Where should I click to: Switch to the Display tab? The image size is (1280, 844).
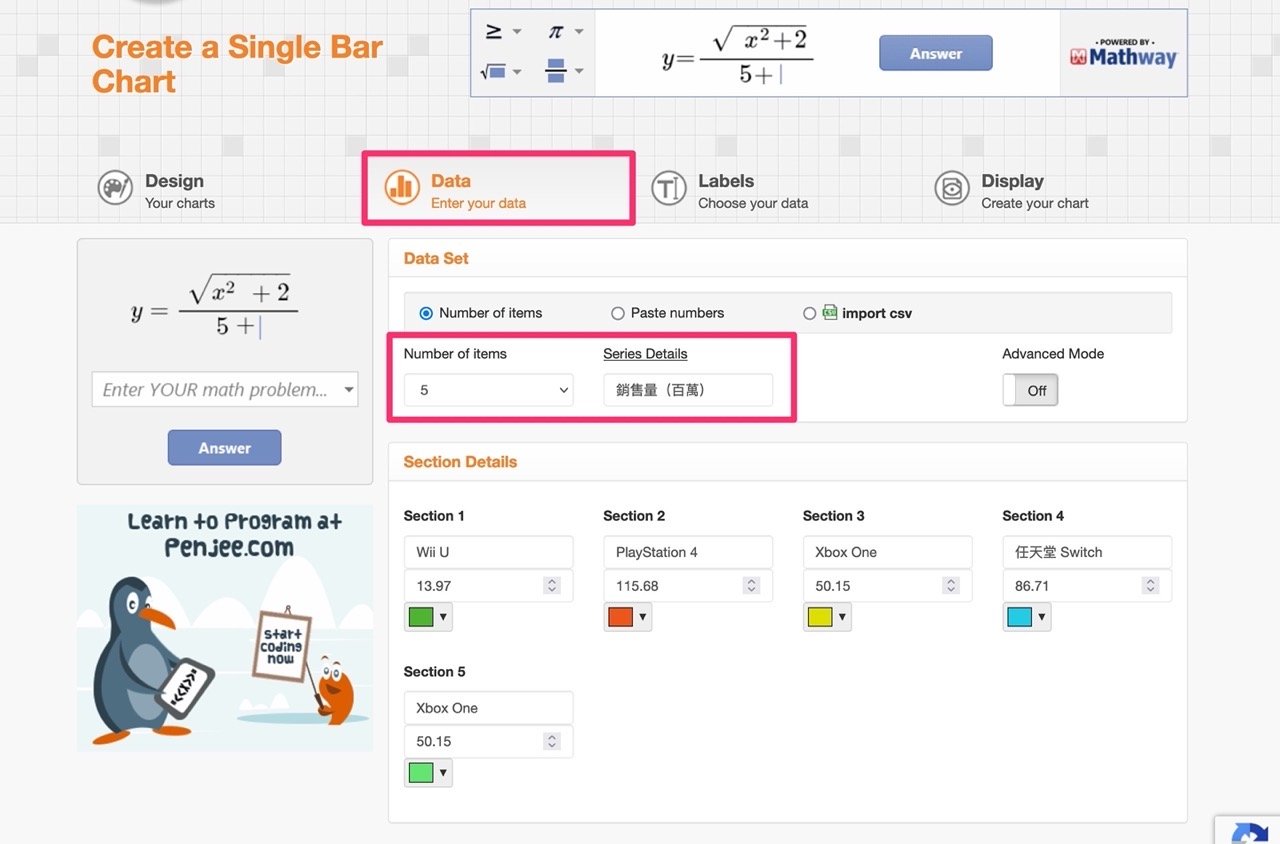(1013, 190)
